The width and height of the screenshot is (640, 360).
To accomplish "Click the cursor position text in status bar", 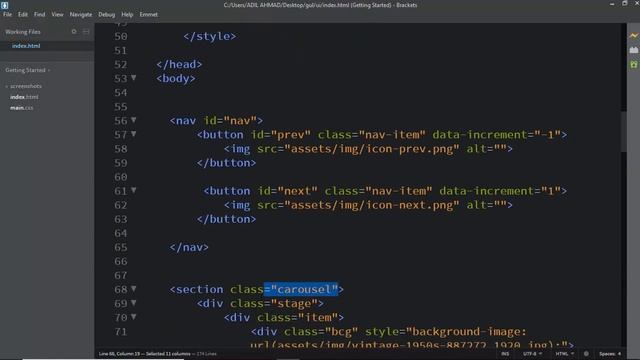I will click(x=119, y=354).
